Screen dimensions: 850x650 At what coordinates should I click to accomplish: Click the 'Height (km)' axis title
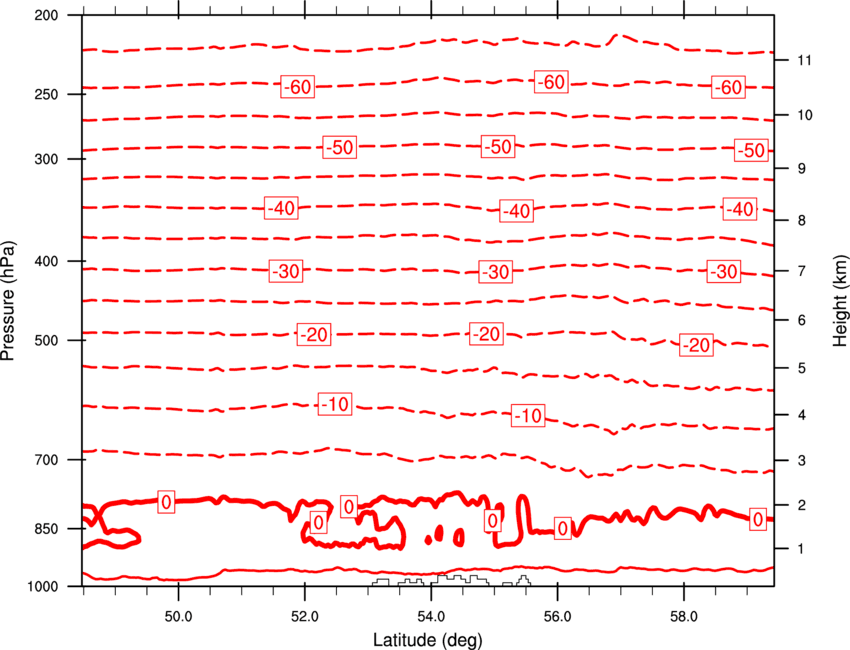(840, 301)
